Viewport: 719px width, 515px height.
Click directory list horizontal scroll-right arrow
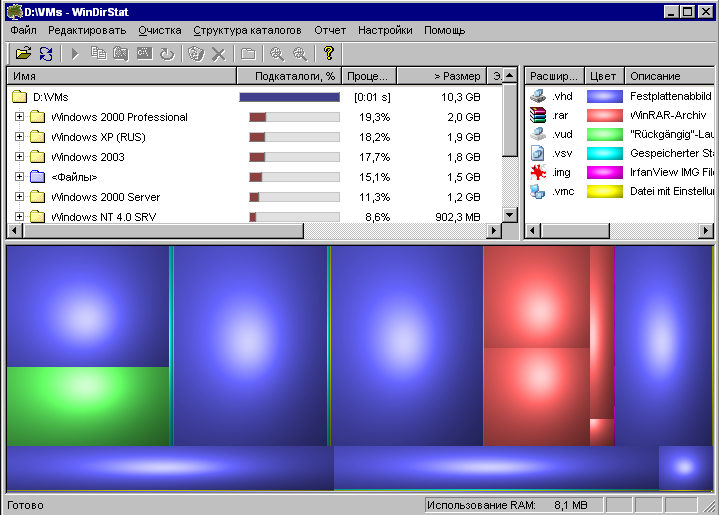pyautogui.click(x=493, y=230)
